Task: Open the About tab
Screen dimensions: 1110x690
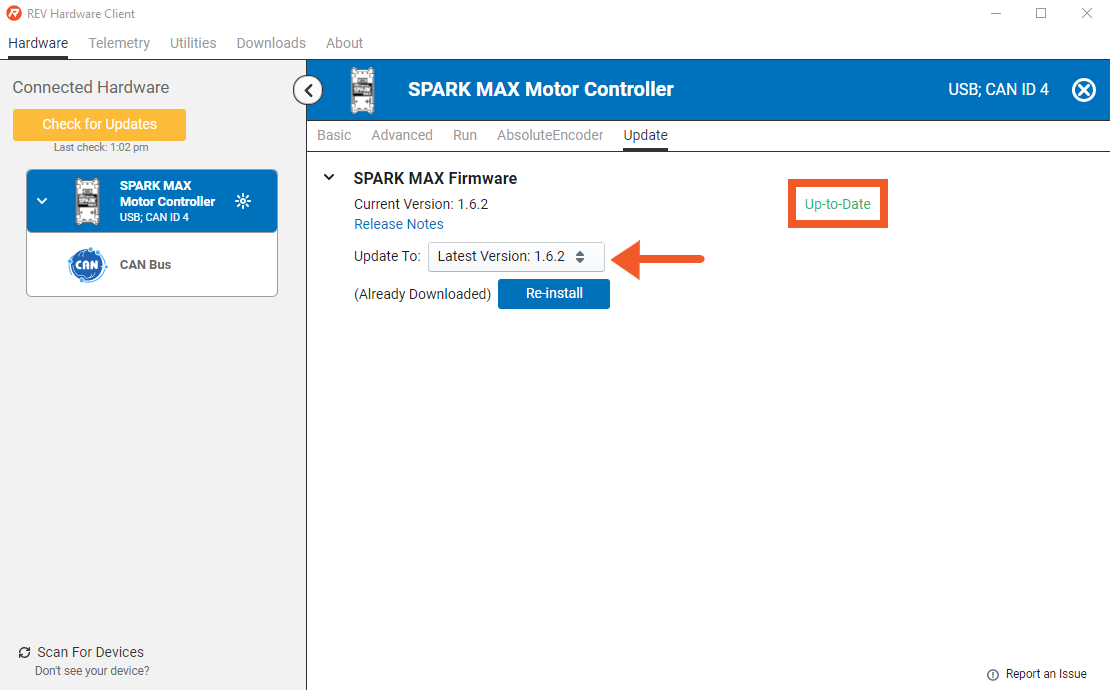Action: [344, 43]
